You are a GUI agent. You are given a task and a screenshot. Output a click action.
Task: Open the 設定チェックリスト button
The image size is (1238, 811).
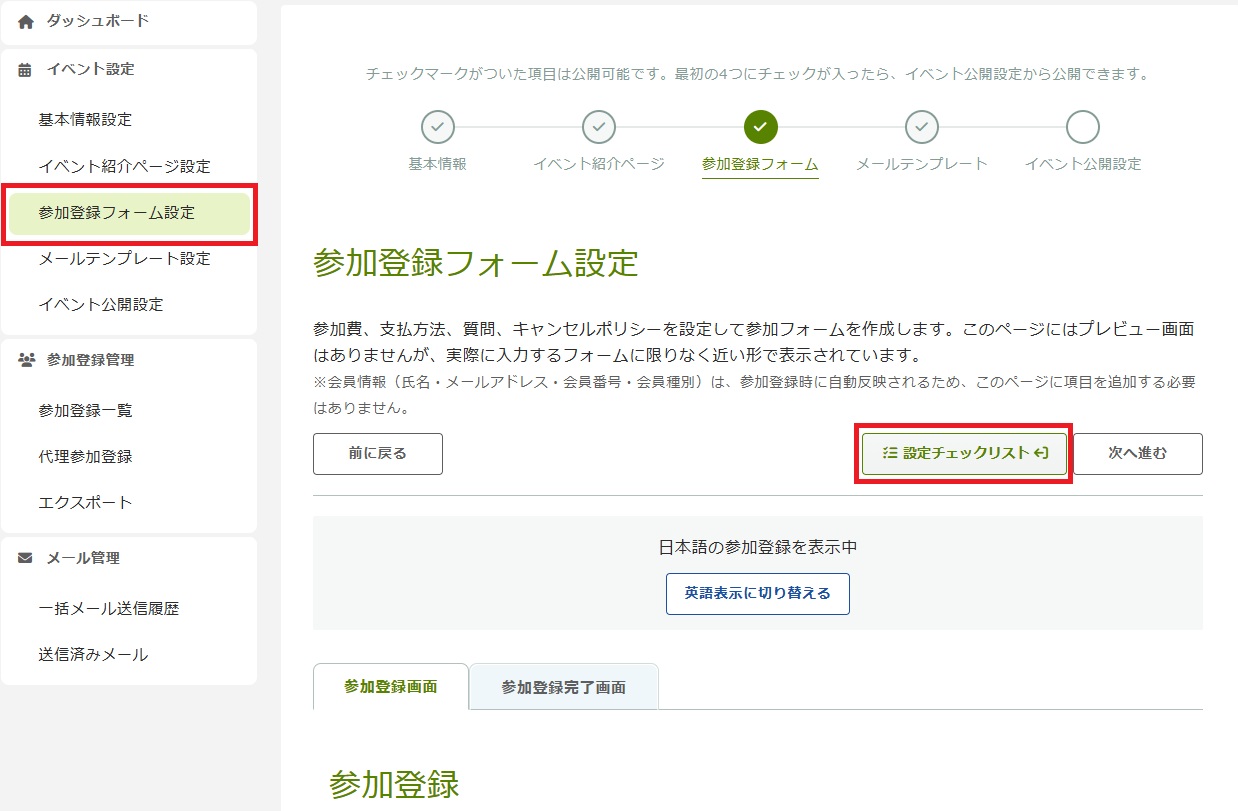click(964, 453)
